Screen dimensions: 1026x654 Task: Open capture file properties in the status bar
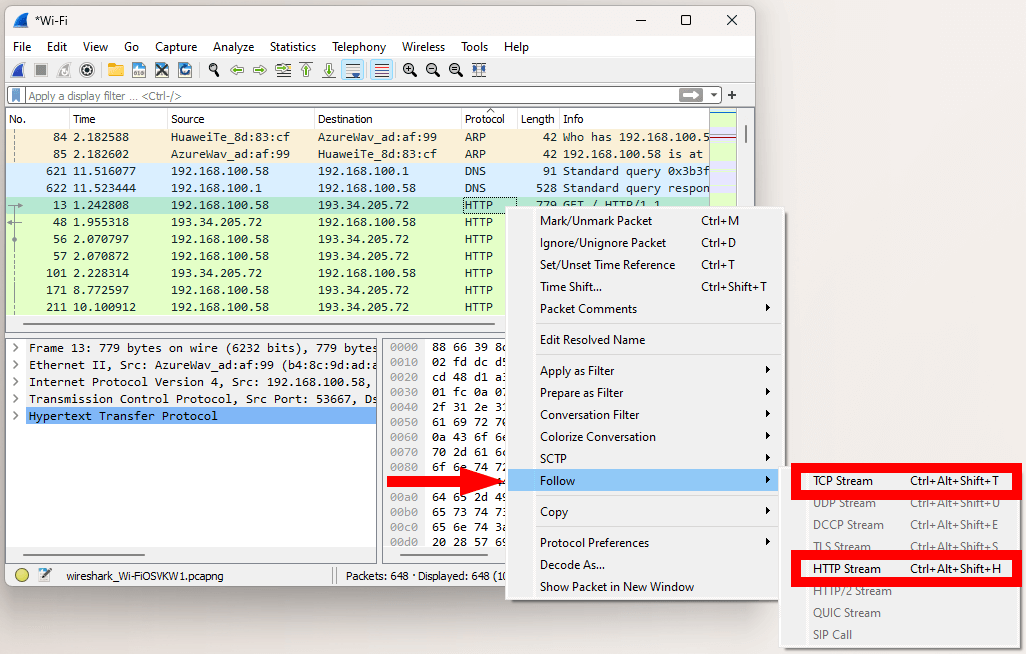(x=44, y=575)
